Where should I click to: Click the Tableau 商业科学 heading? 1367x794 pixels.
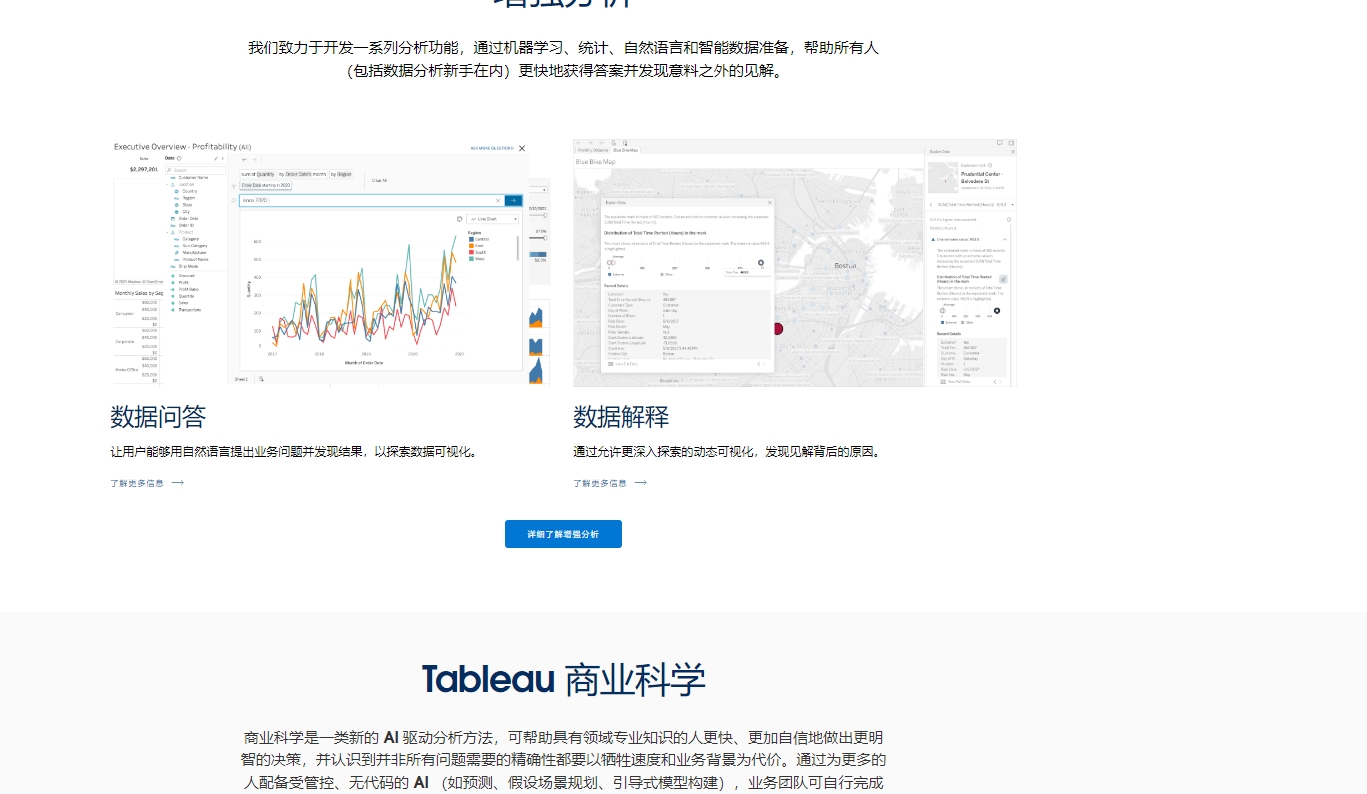563,680
